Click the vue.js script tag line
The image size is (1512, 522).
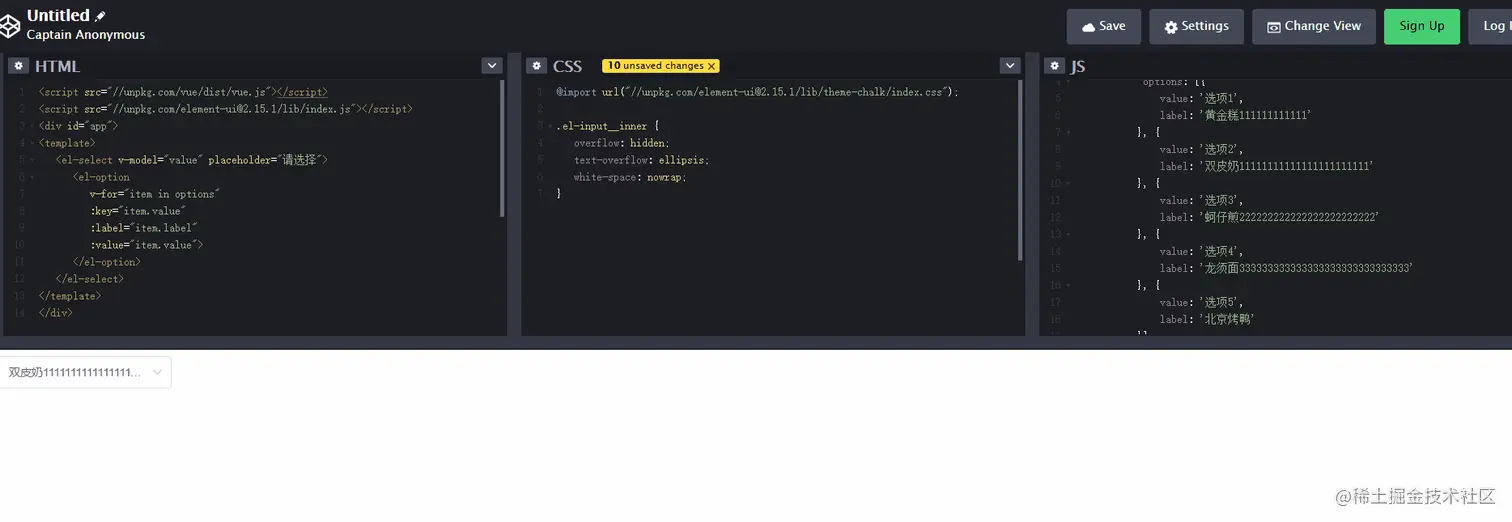pyautogui.click(x=183, y=92)
